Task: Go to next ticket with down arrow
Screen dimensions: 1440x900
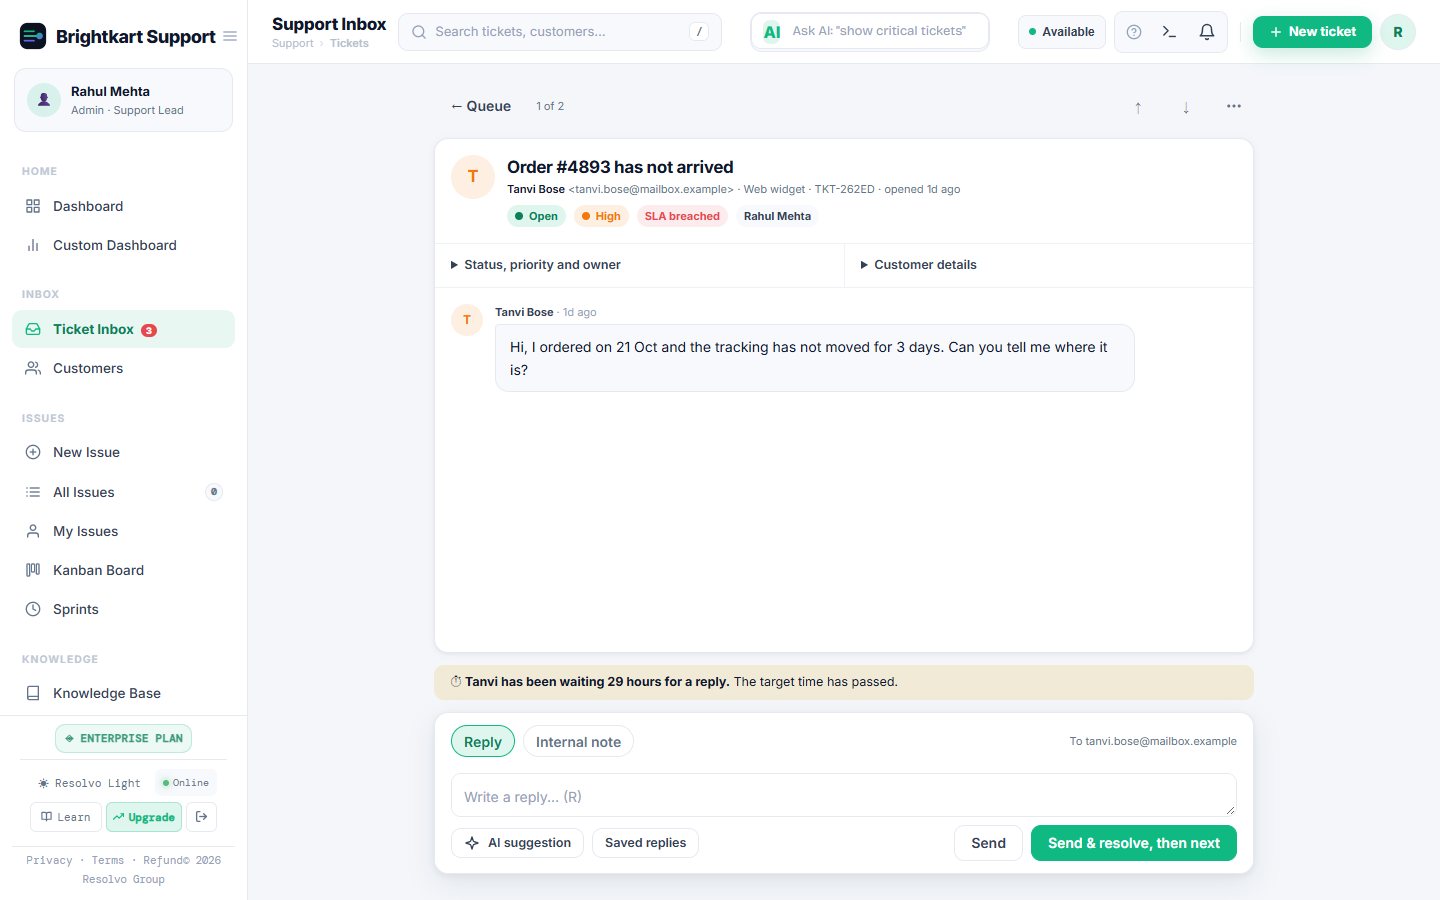Action: 1186,107
